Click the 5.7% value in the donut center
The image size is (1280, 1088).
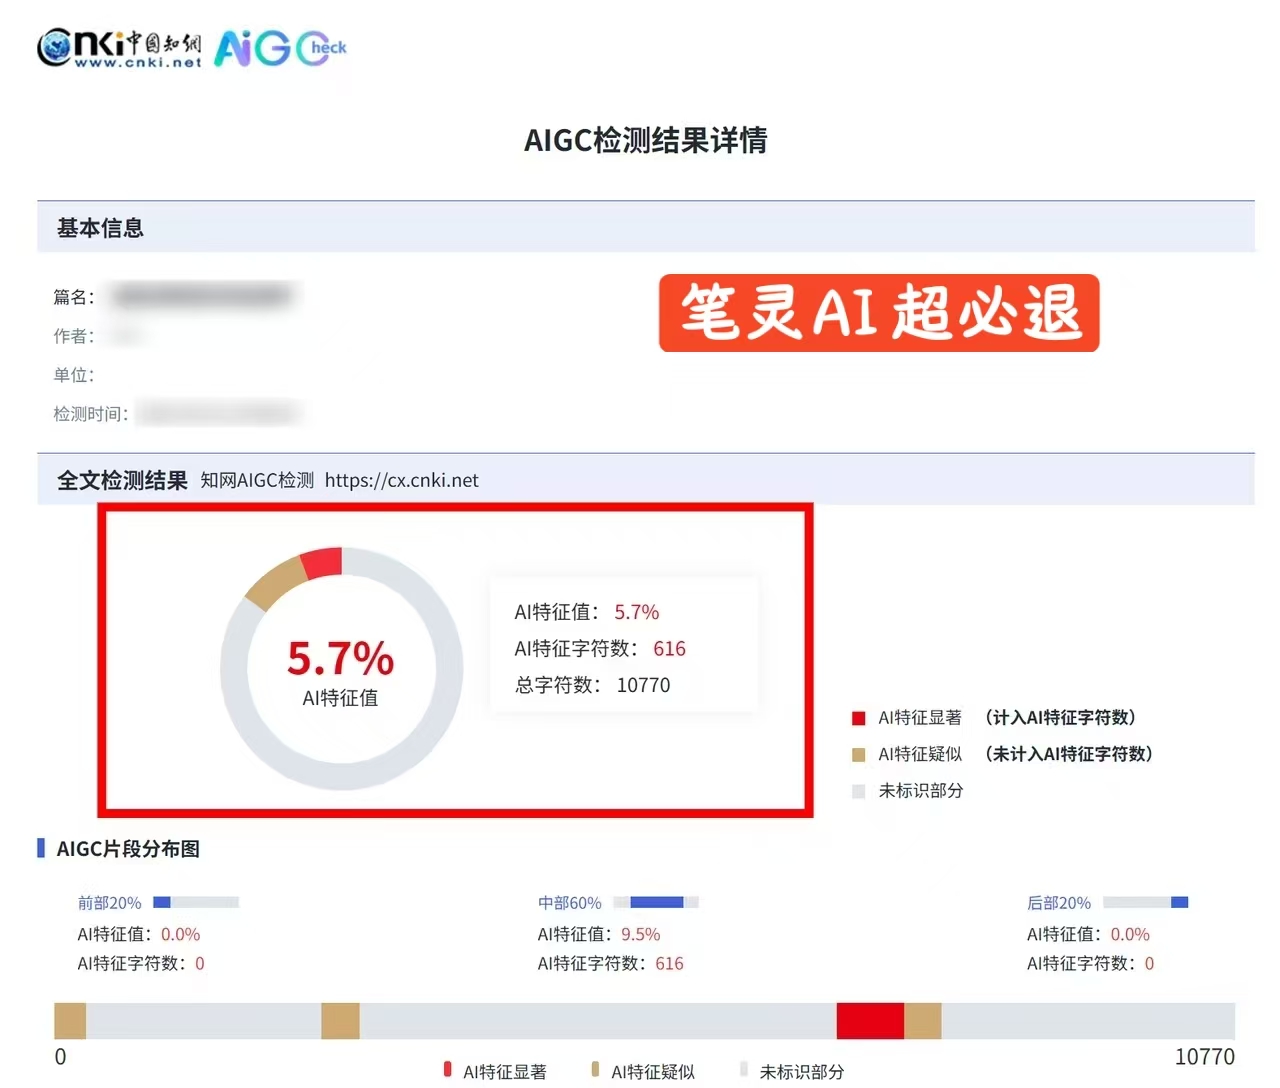[340, 658]
